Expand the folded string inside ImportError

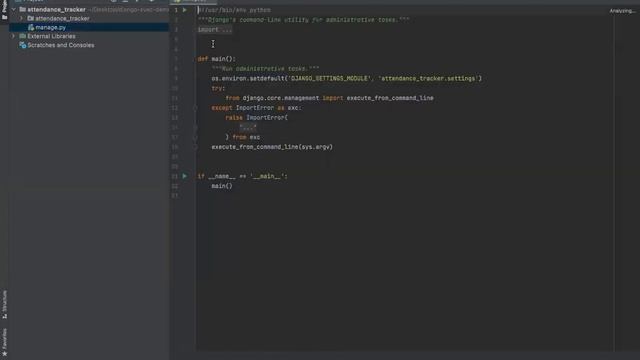248,127
